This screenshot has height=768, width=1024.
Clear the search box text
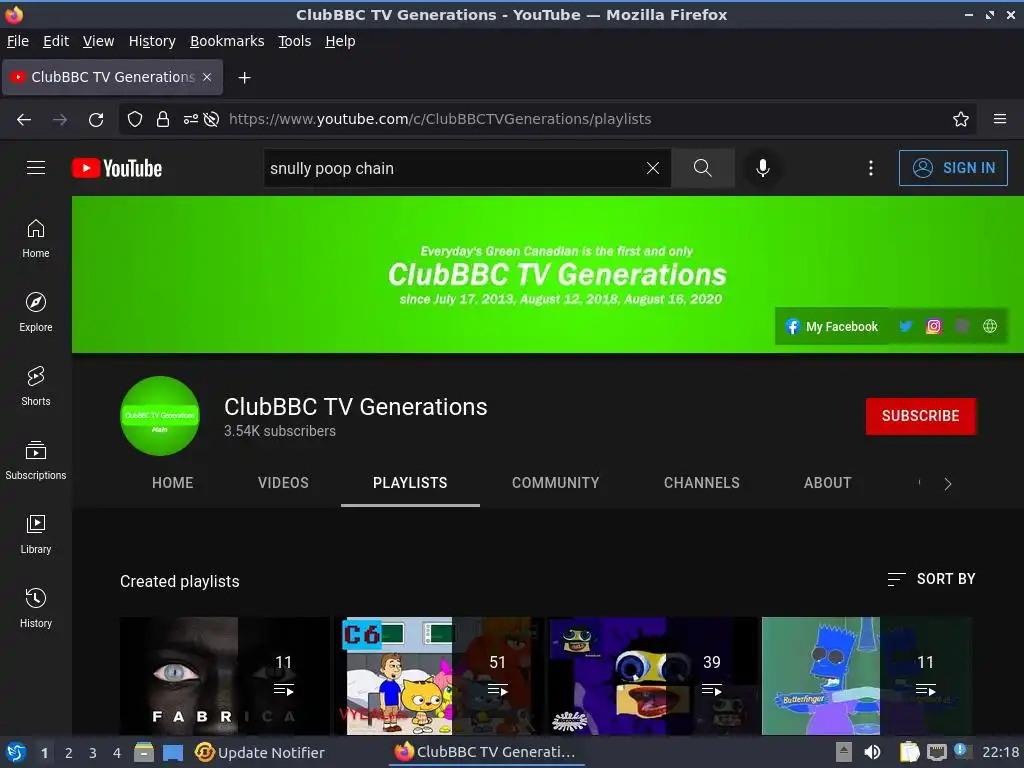point(652,168)
